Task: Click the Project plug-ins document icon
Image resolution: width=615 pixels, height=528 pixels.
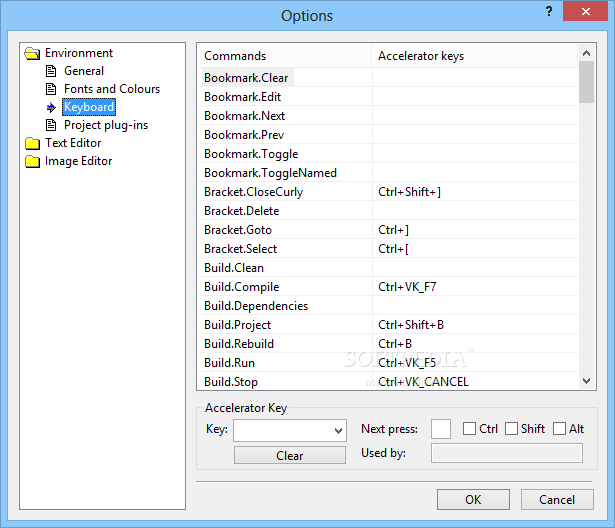Action: tap(51, 125)
